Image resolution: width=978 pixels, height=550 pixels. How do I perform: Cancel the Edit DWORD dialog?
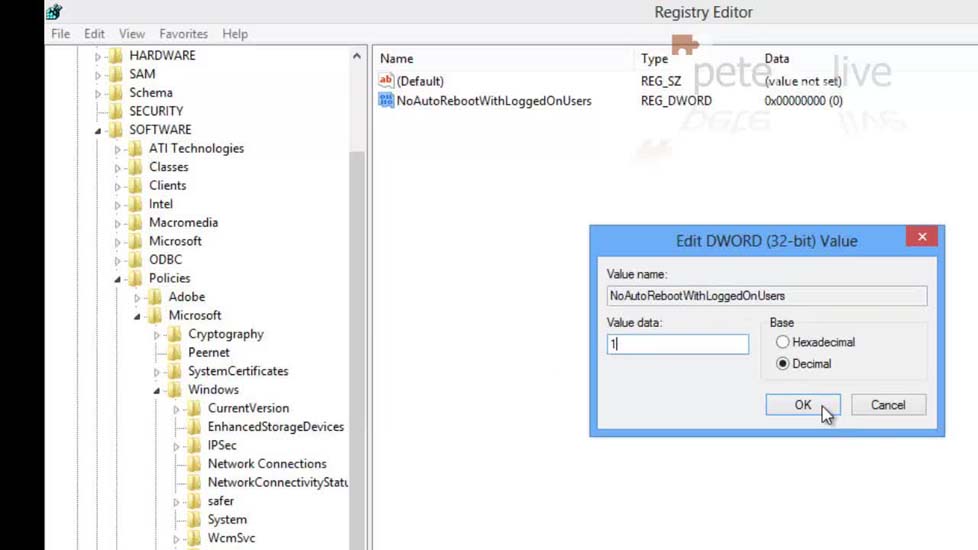coord(888,405)
